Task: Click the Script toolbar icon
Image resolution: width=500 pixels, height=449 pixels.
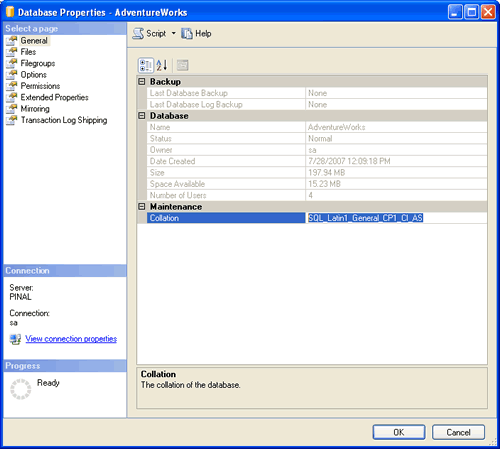Action: point(138,34)
